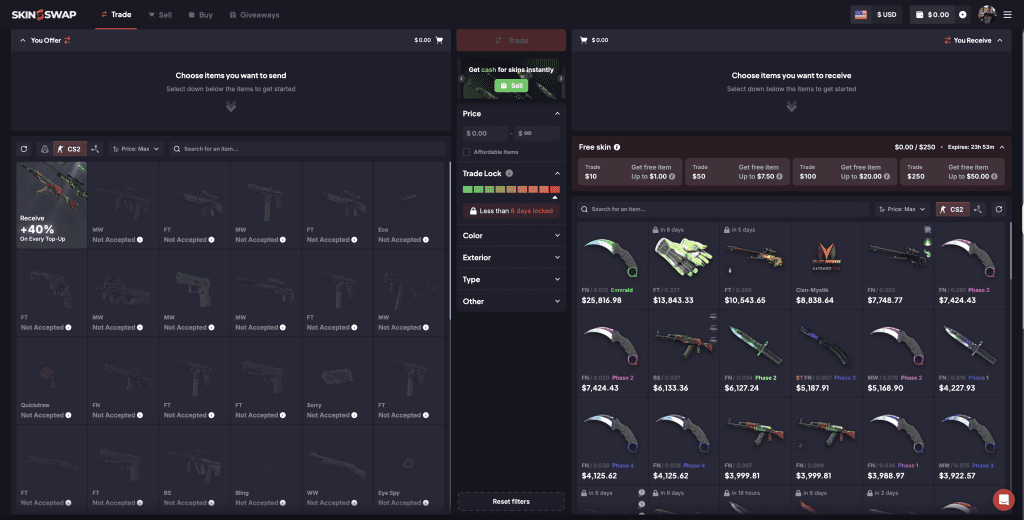Viewport: 1024px width, 520px height.
Task: Click the offer inventory search field
Action: [x=307, y=149]
